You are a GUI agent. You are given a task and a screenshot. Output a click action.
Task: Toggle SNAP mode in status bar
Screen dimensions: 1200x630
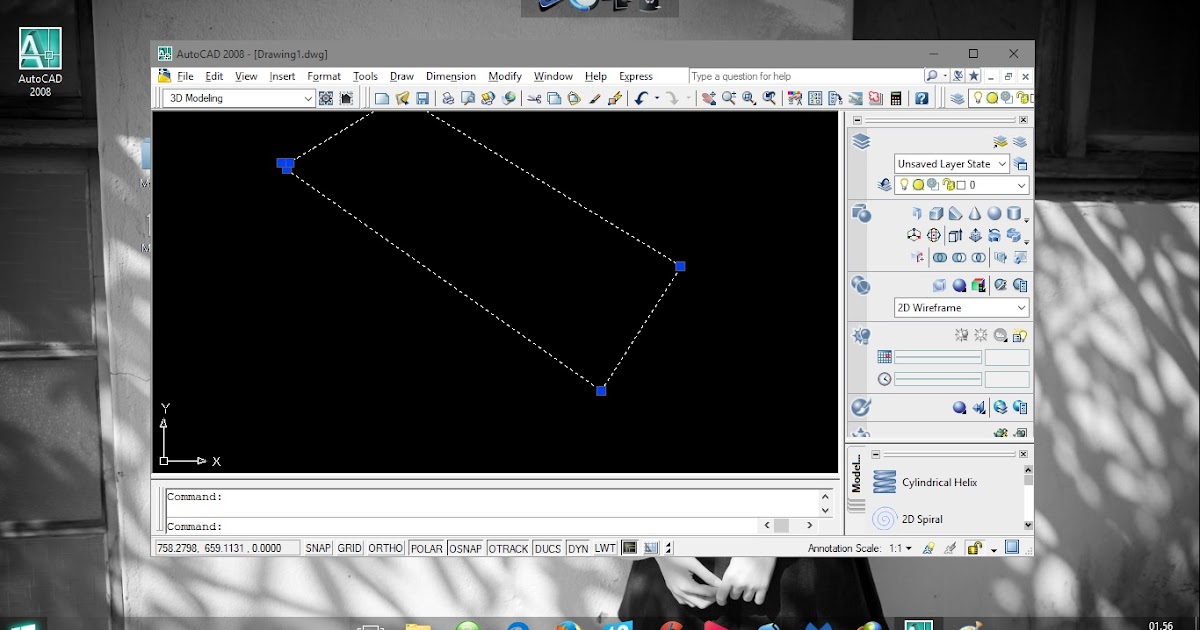coord(318,548)
